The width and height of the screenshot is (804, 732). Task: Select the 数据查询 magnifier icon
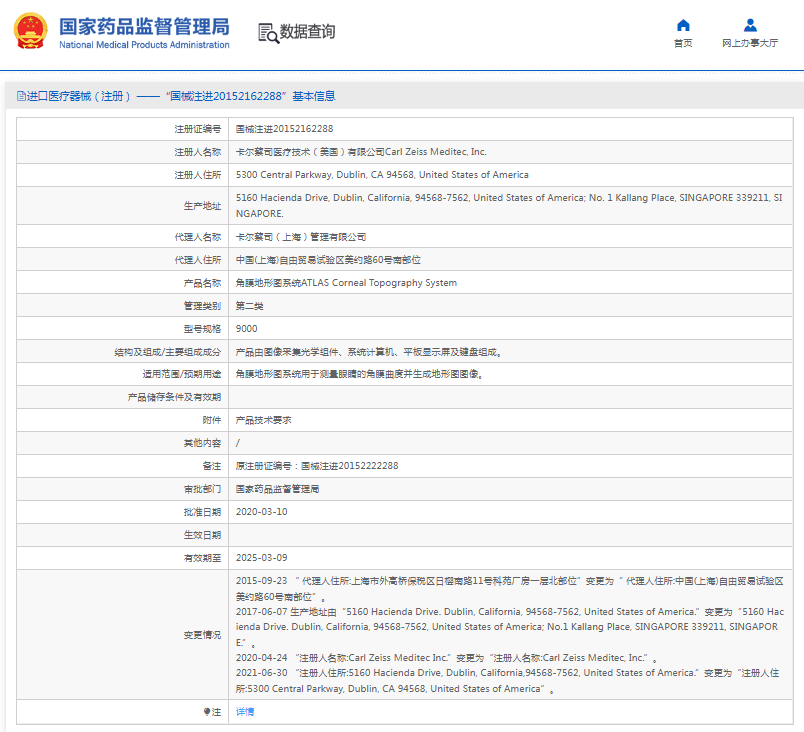tap(267, 33)
